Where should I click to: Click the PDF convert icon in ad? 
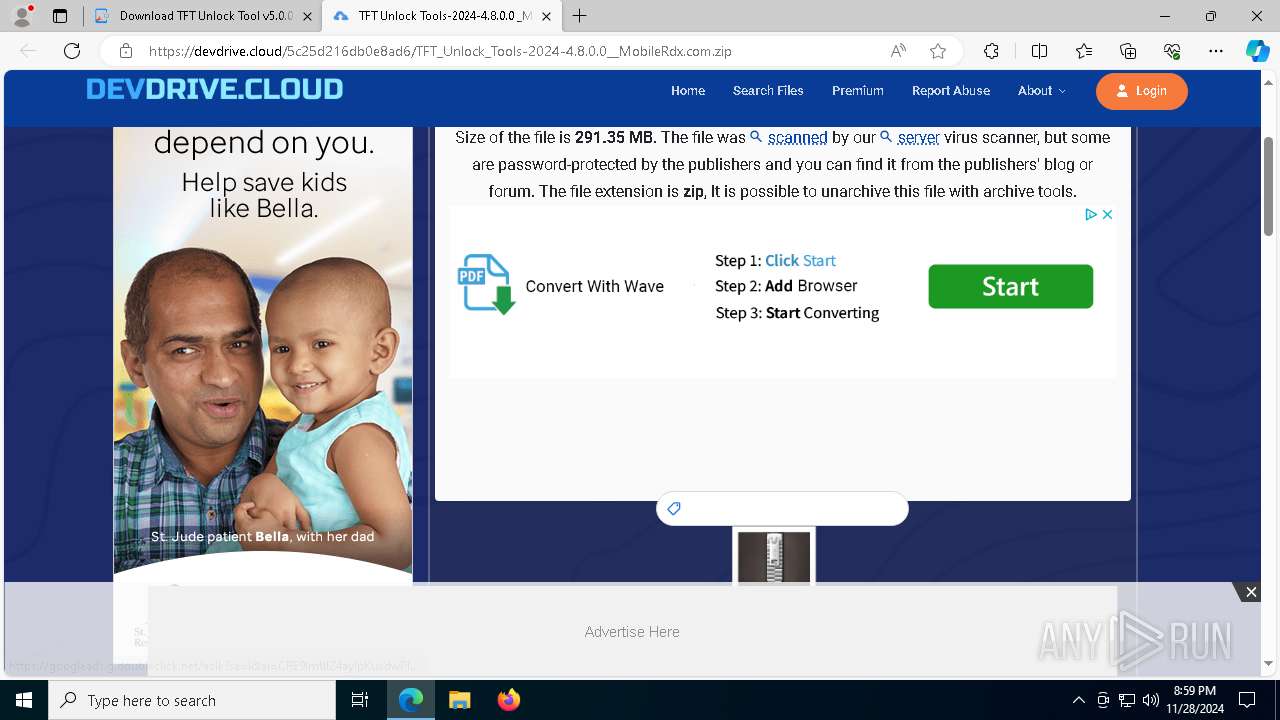[x=486, y=284]
